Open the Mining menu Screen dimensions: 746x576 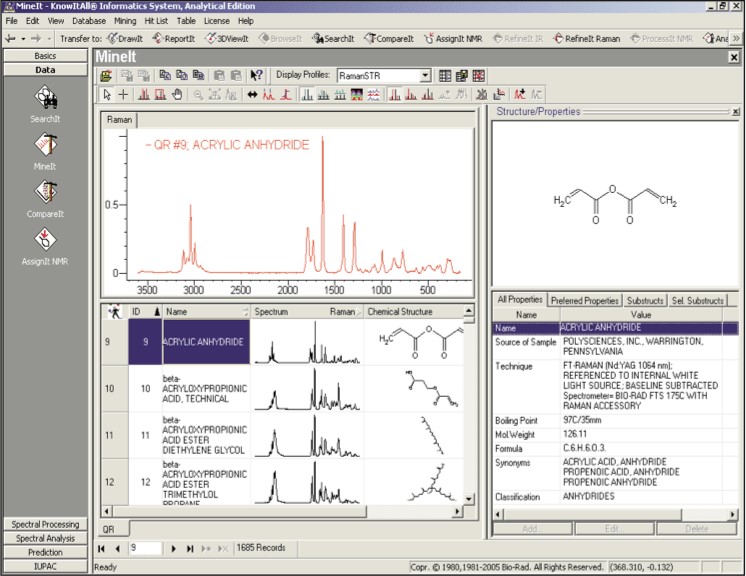coord(125,21)
